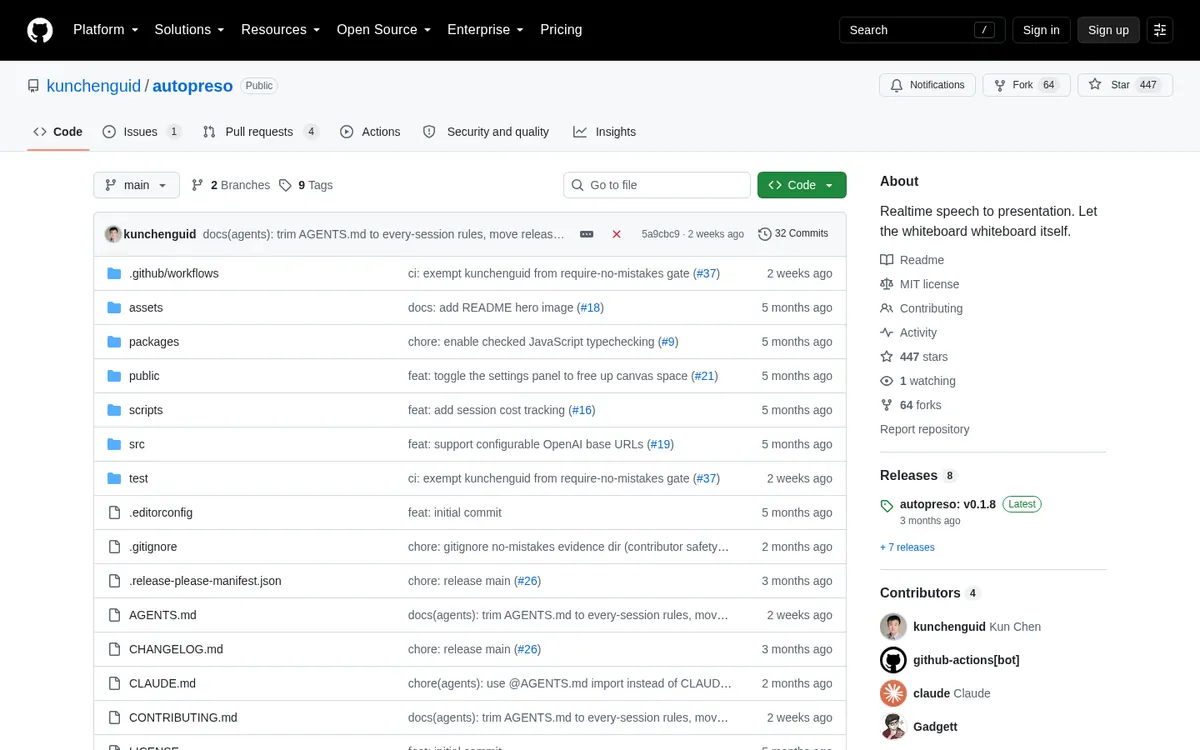Open the green Code dropdown button
Image resolution: width=1200 pixels, height=750 pixels.
coord(802,185)
